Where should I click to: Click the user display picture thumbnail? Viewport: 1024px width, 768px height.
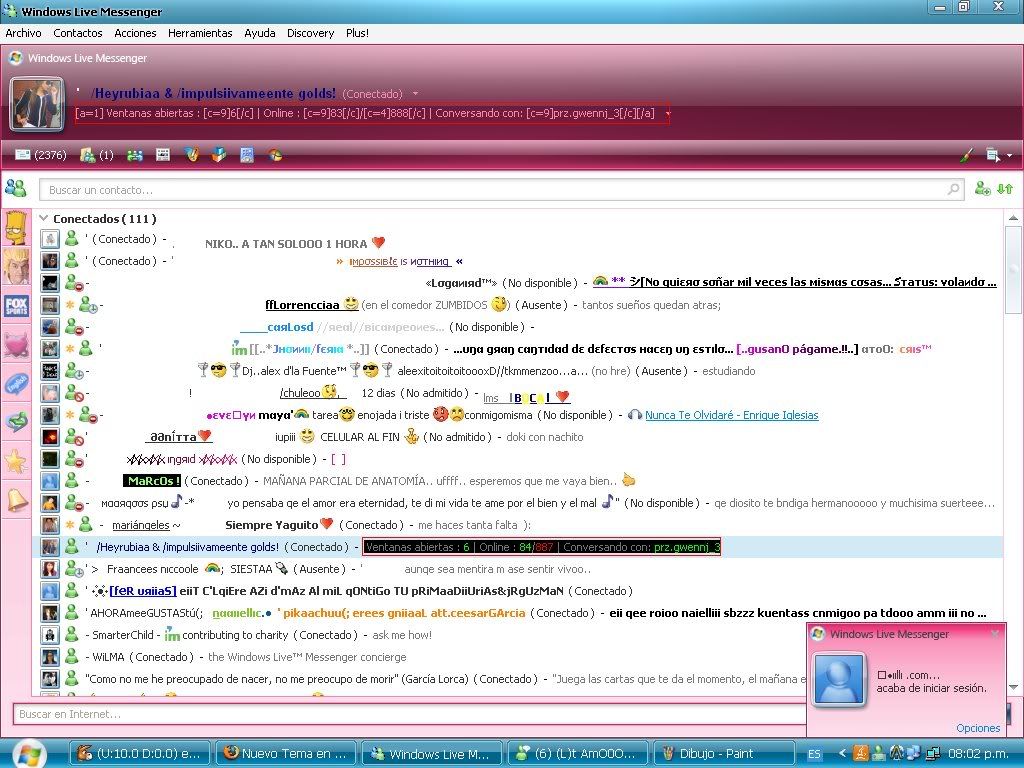[x=37, y=104]
